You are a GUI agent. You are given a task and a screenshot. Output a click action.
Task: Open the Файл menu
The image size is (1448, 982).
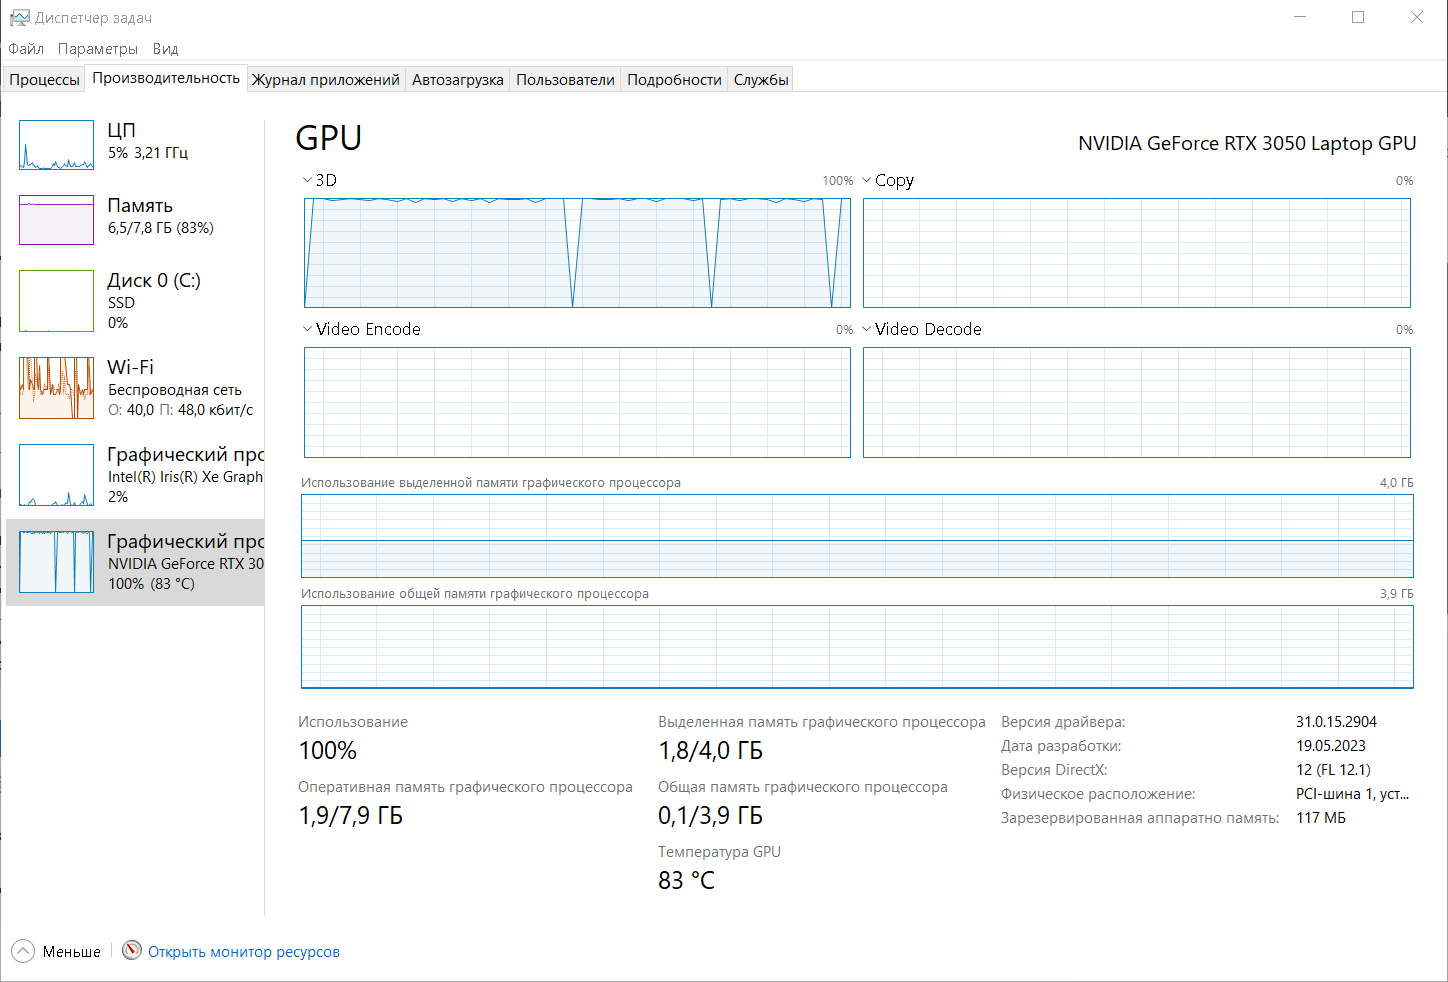(x=26, y=48)
